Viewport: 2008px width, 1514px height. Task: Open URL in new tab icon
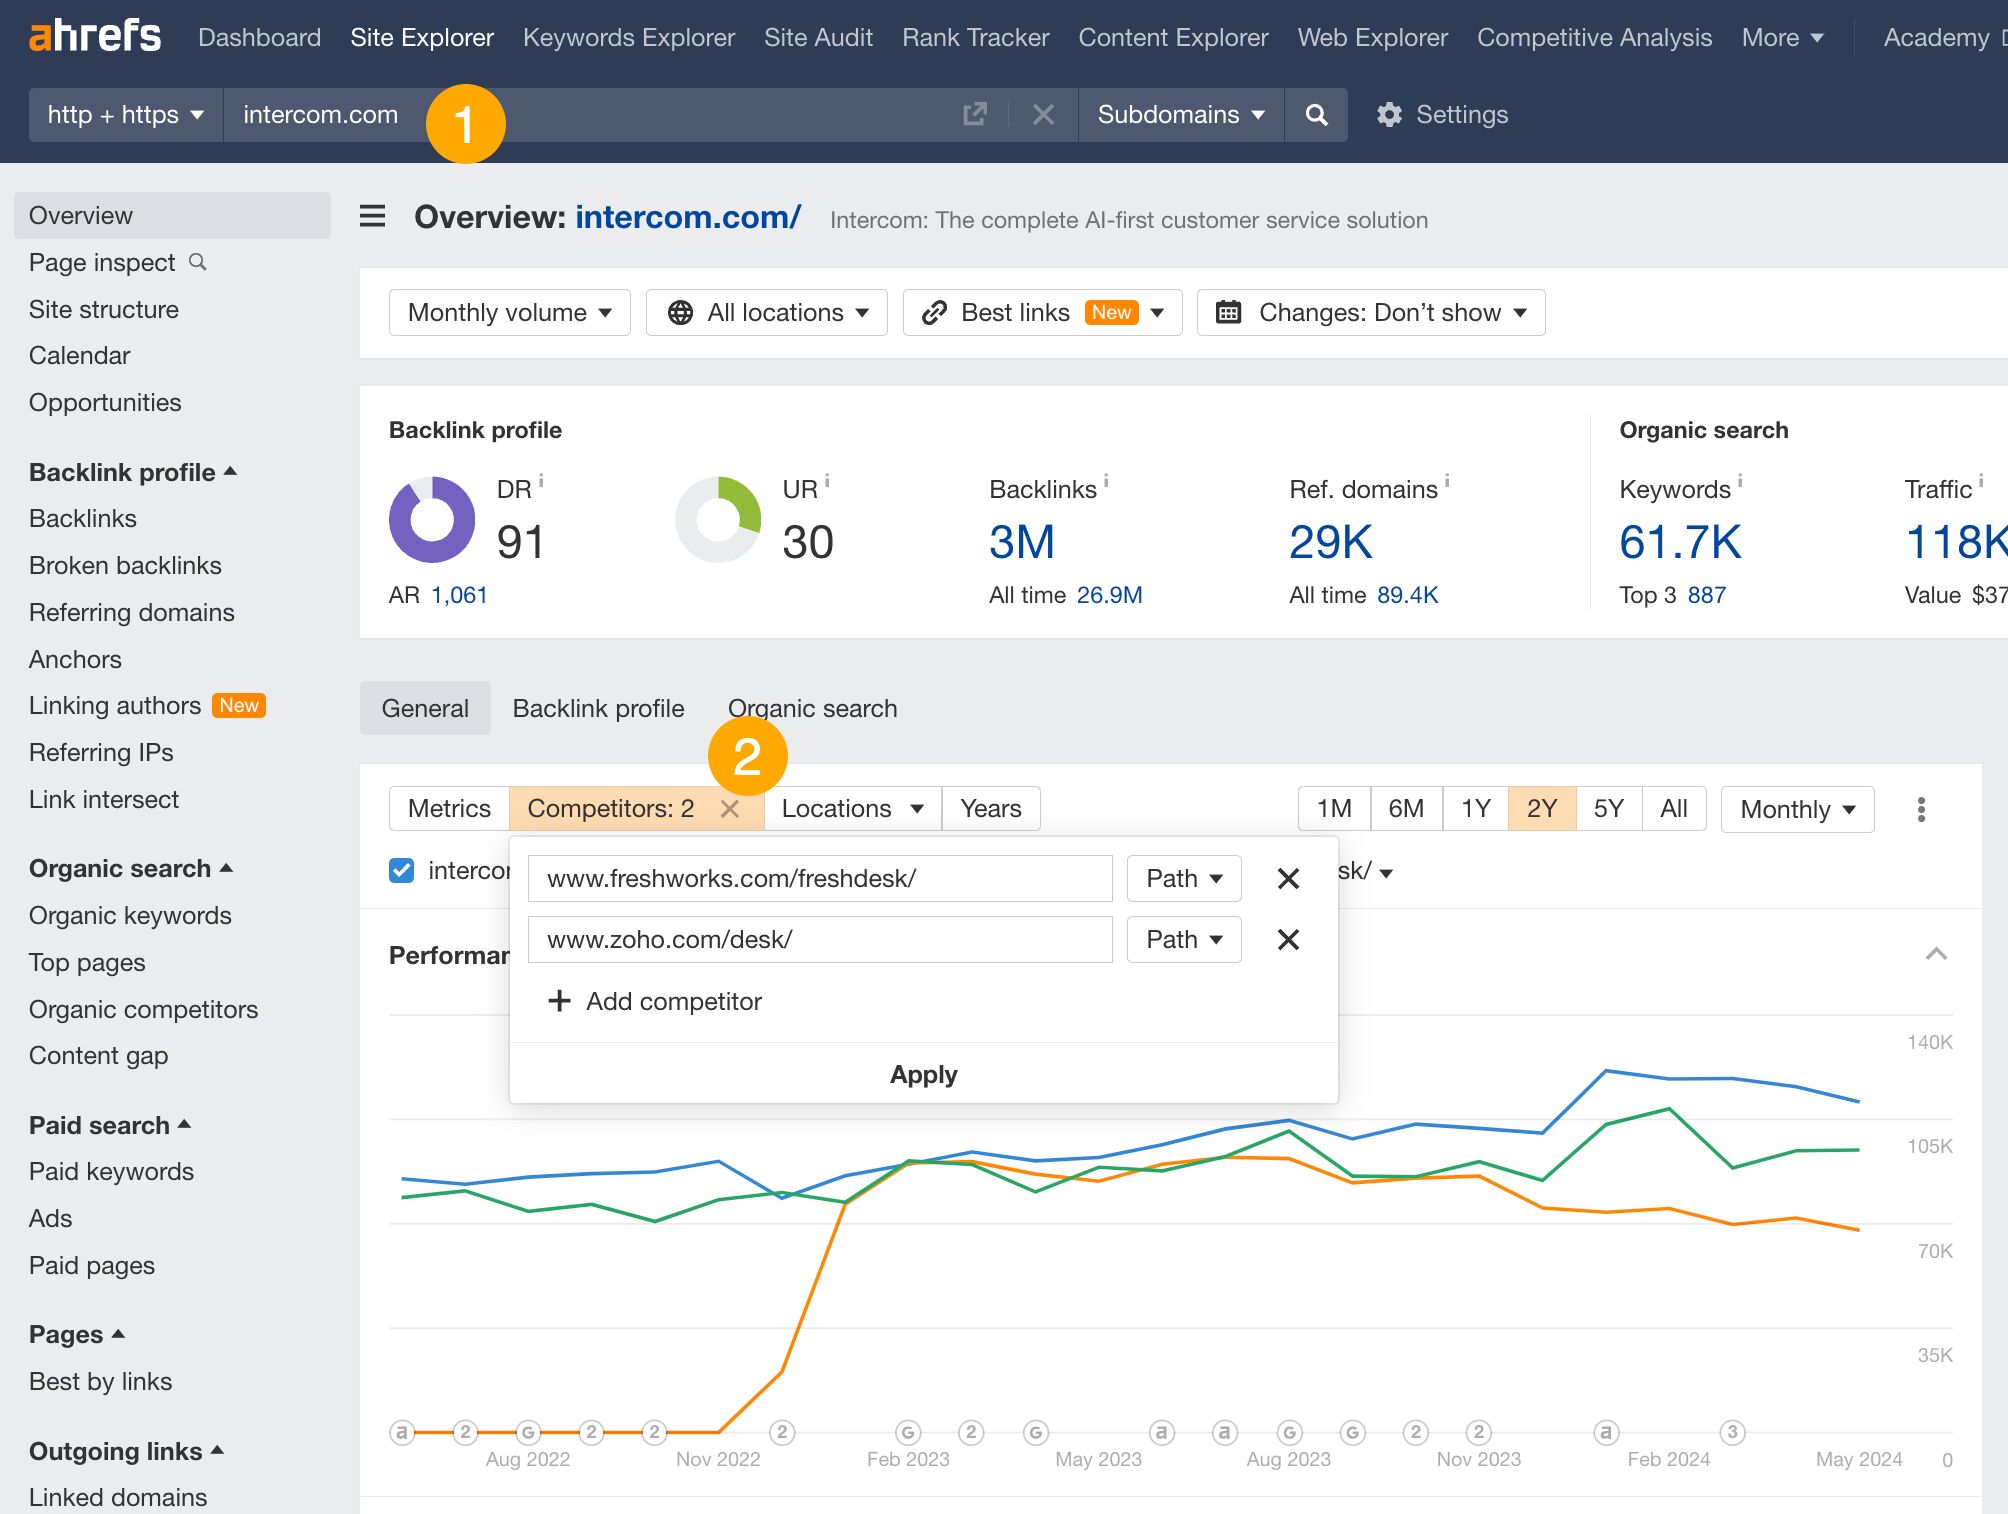click(x=974, y=114)
